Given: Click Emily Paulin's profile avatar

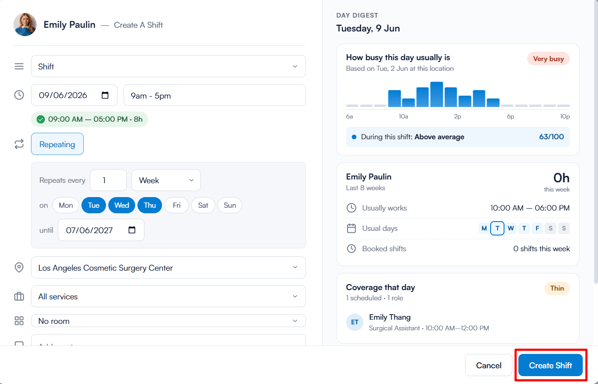Looking at the screenshot, I should (25, 25).
